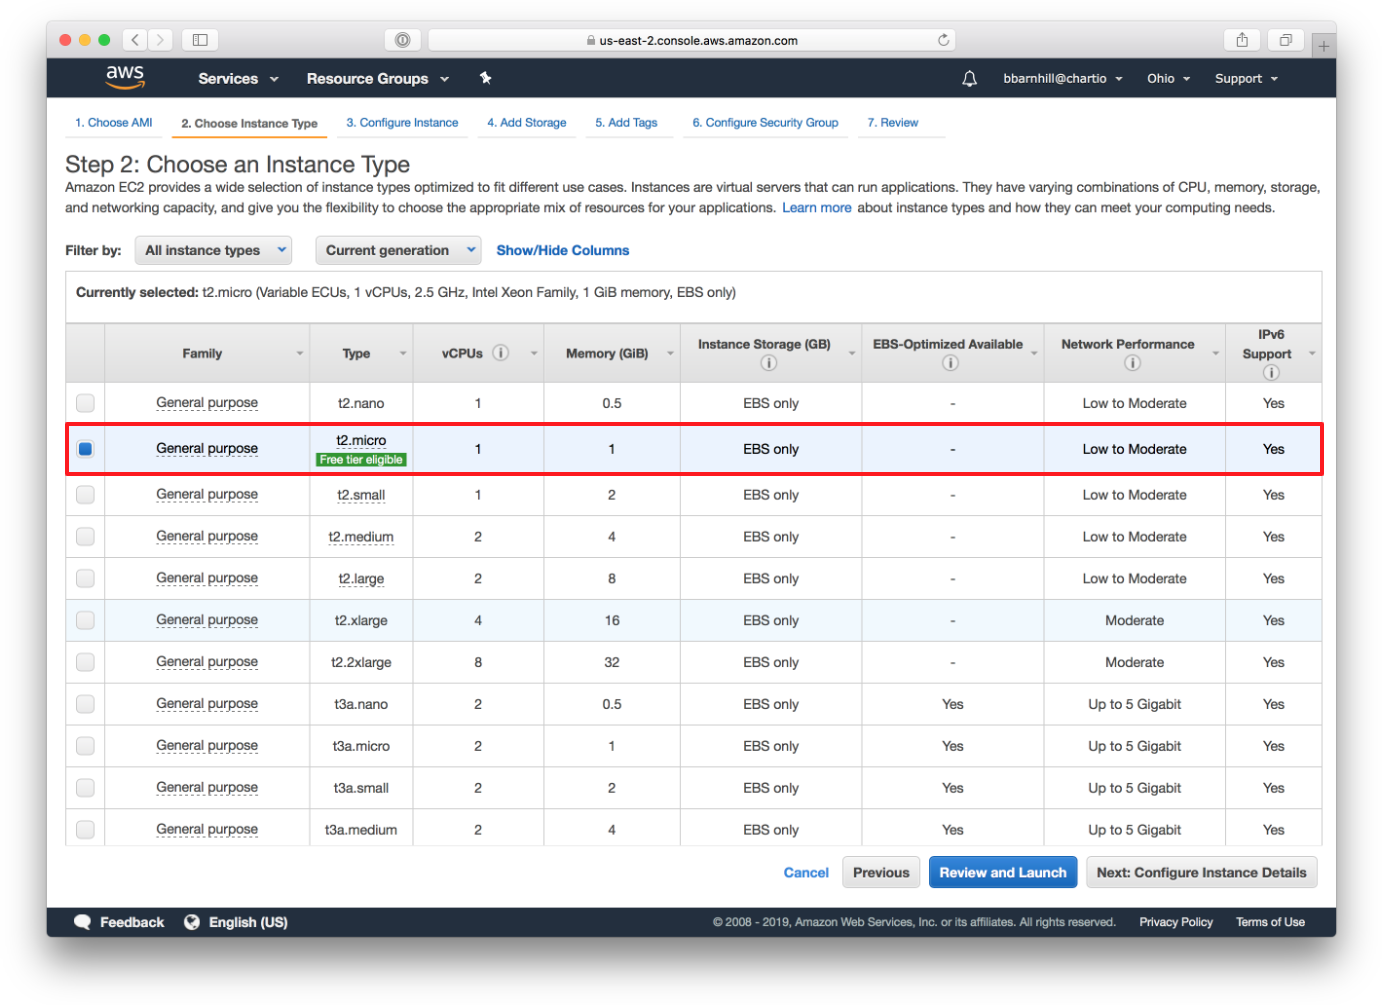Viewport: 1382px width, 1005px height.
Task: Click info icon under EBS-Optimized Available
Action: tap(950, 363)
